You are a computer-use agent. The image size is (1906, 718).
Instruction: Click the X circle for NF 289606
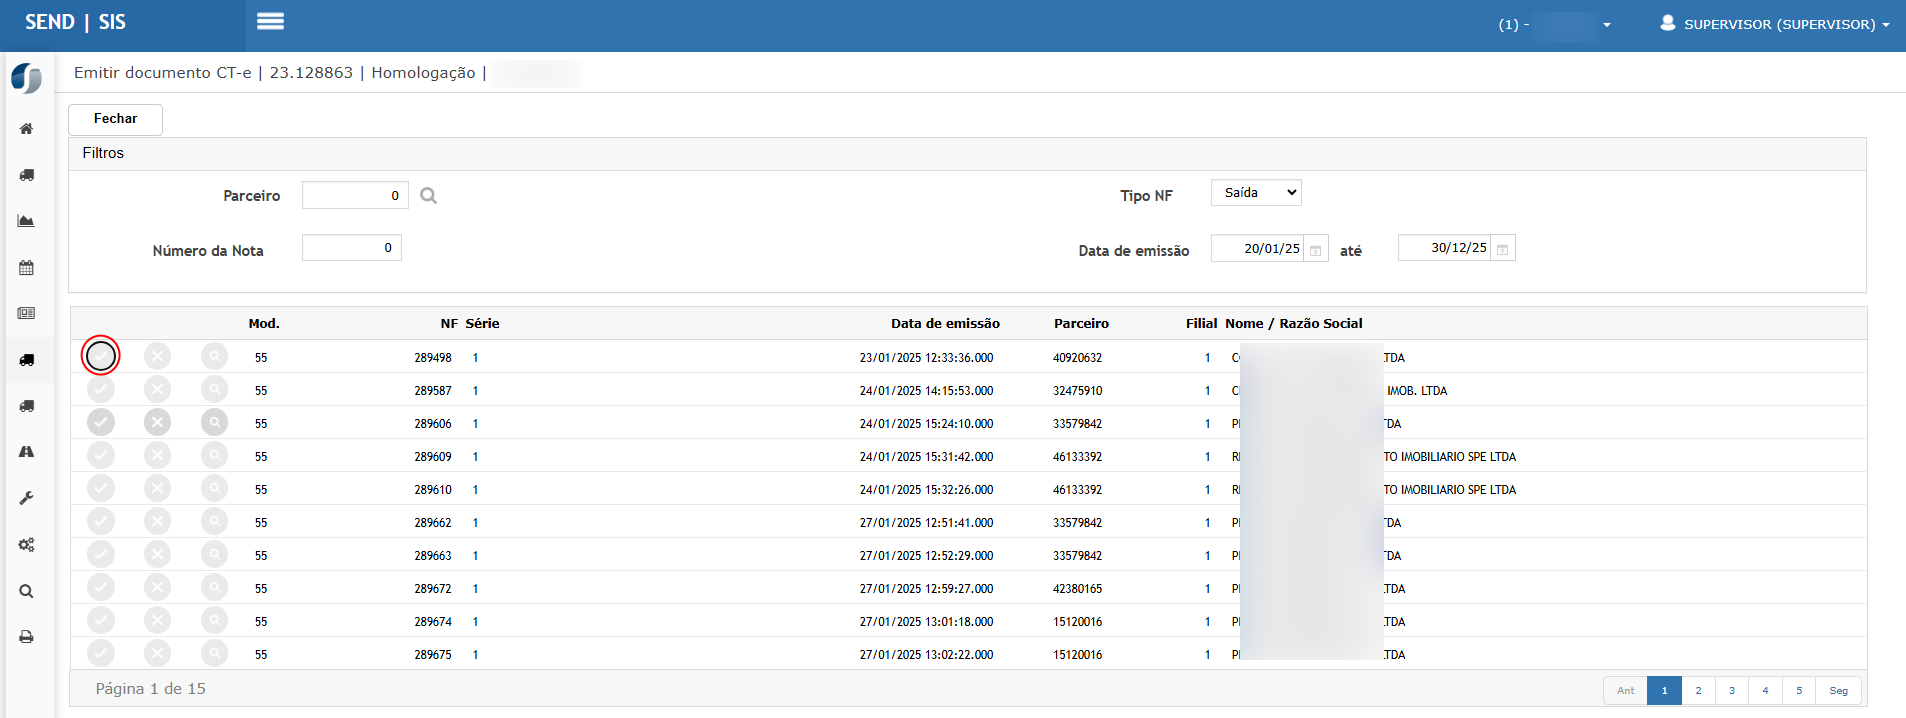point(157,422)
